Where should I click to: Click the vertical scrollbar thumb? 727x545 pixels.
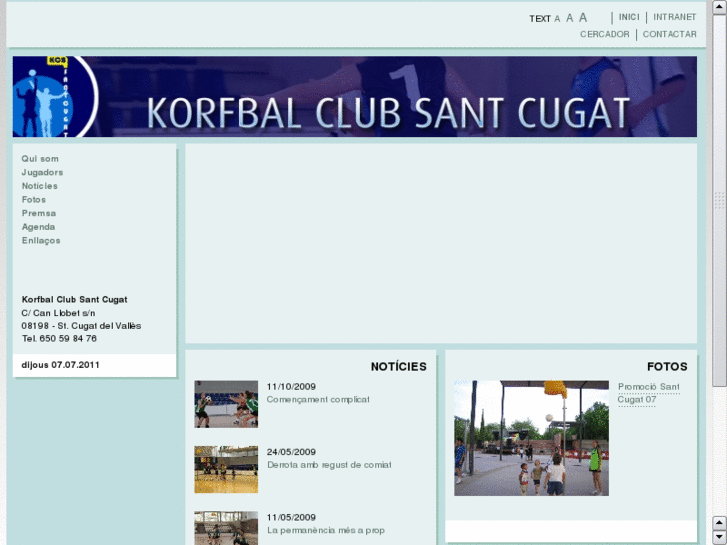(x=720, y=200)
